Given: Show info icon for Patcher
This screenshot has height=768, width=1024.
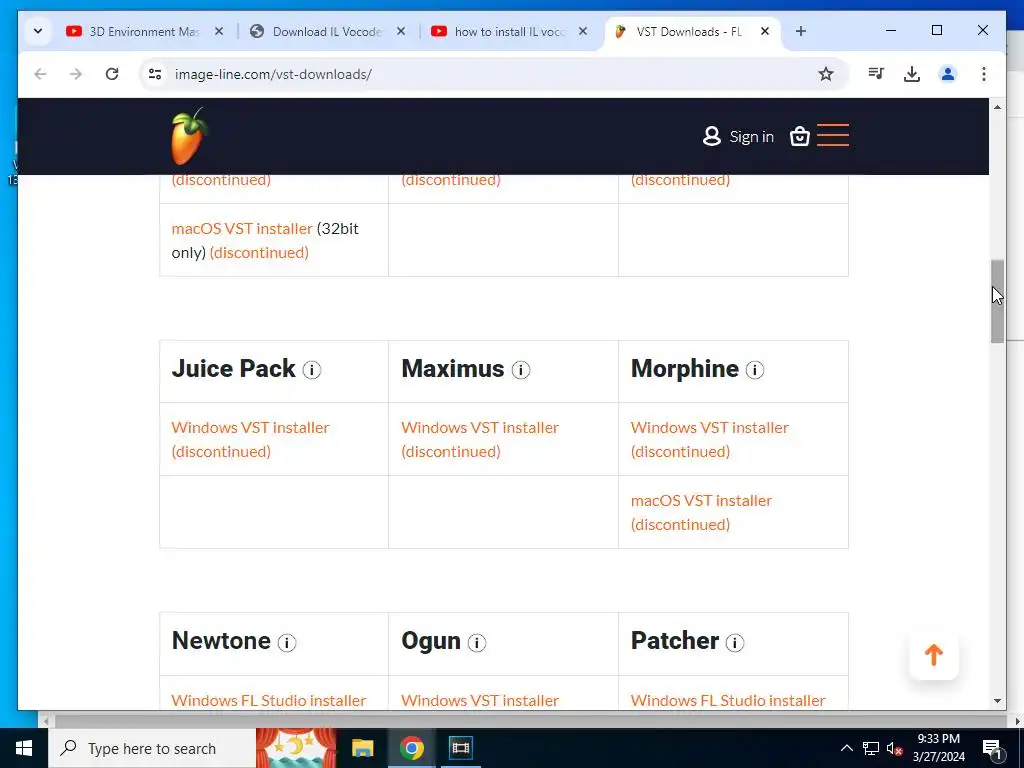Looking at the screenshot, I should pyautogui.click(x=735, y=643).
